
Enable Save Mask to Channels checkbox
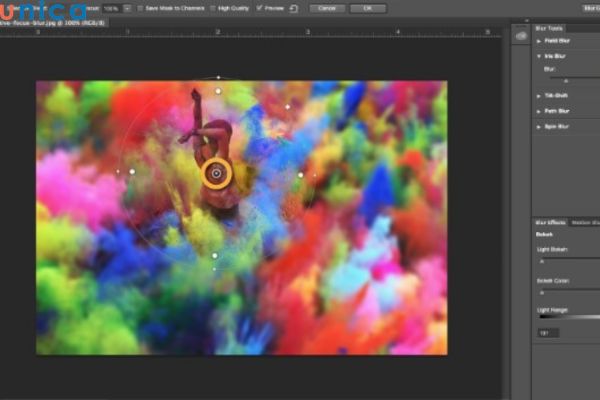[140, 8]
